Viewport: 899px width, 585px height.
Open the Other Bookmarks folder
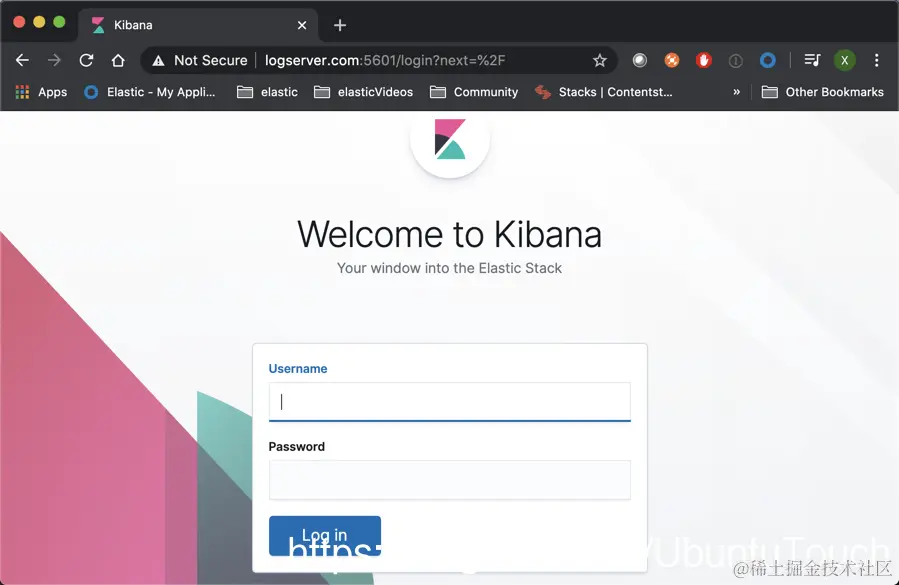click(823, 92)
